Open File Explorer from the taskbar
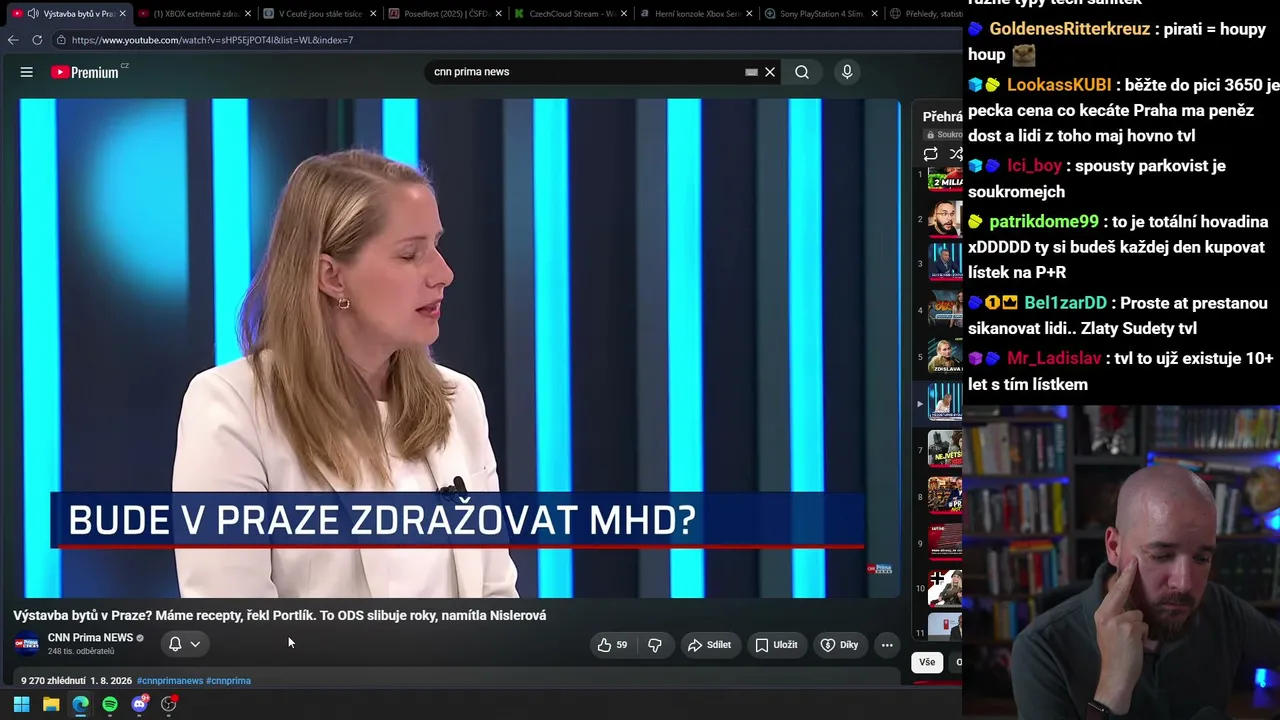The height and width of the screenshot is (720, 1280). (x=51, y=704)
